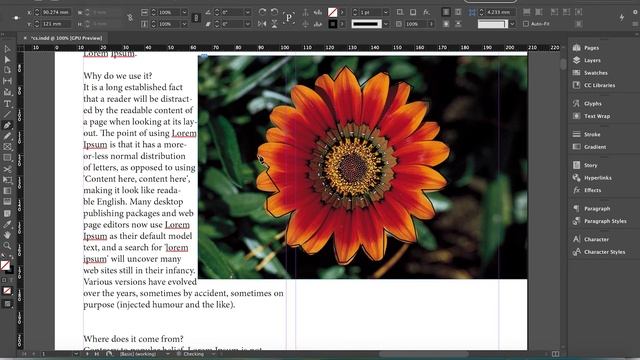Expand the stroke color swatch arrow
The height and width of the screenshot is (360, 640).
342,24
